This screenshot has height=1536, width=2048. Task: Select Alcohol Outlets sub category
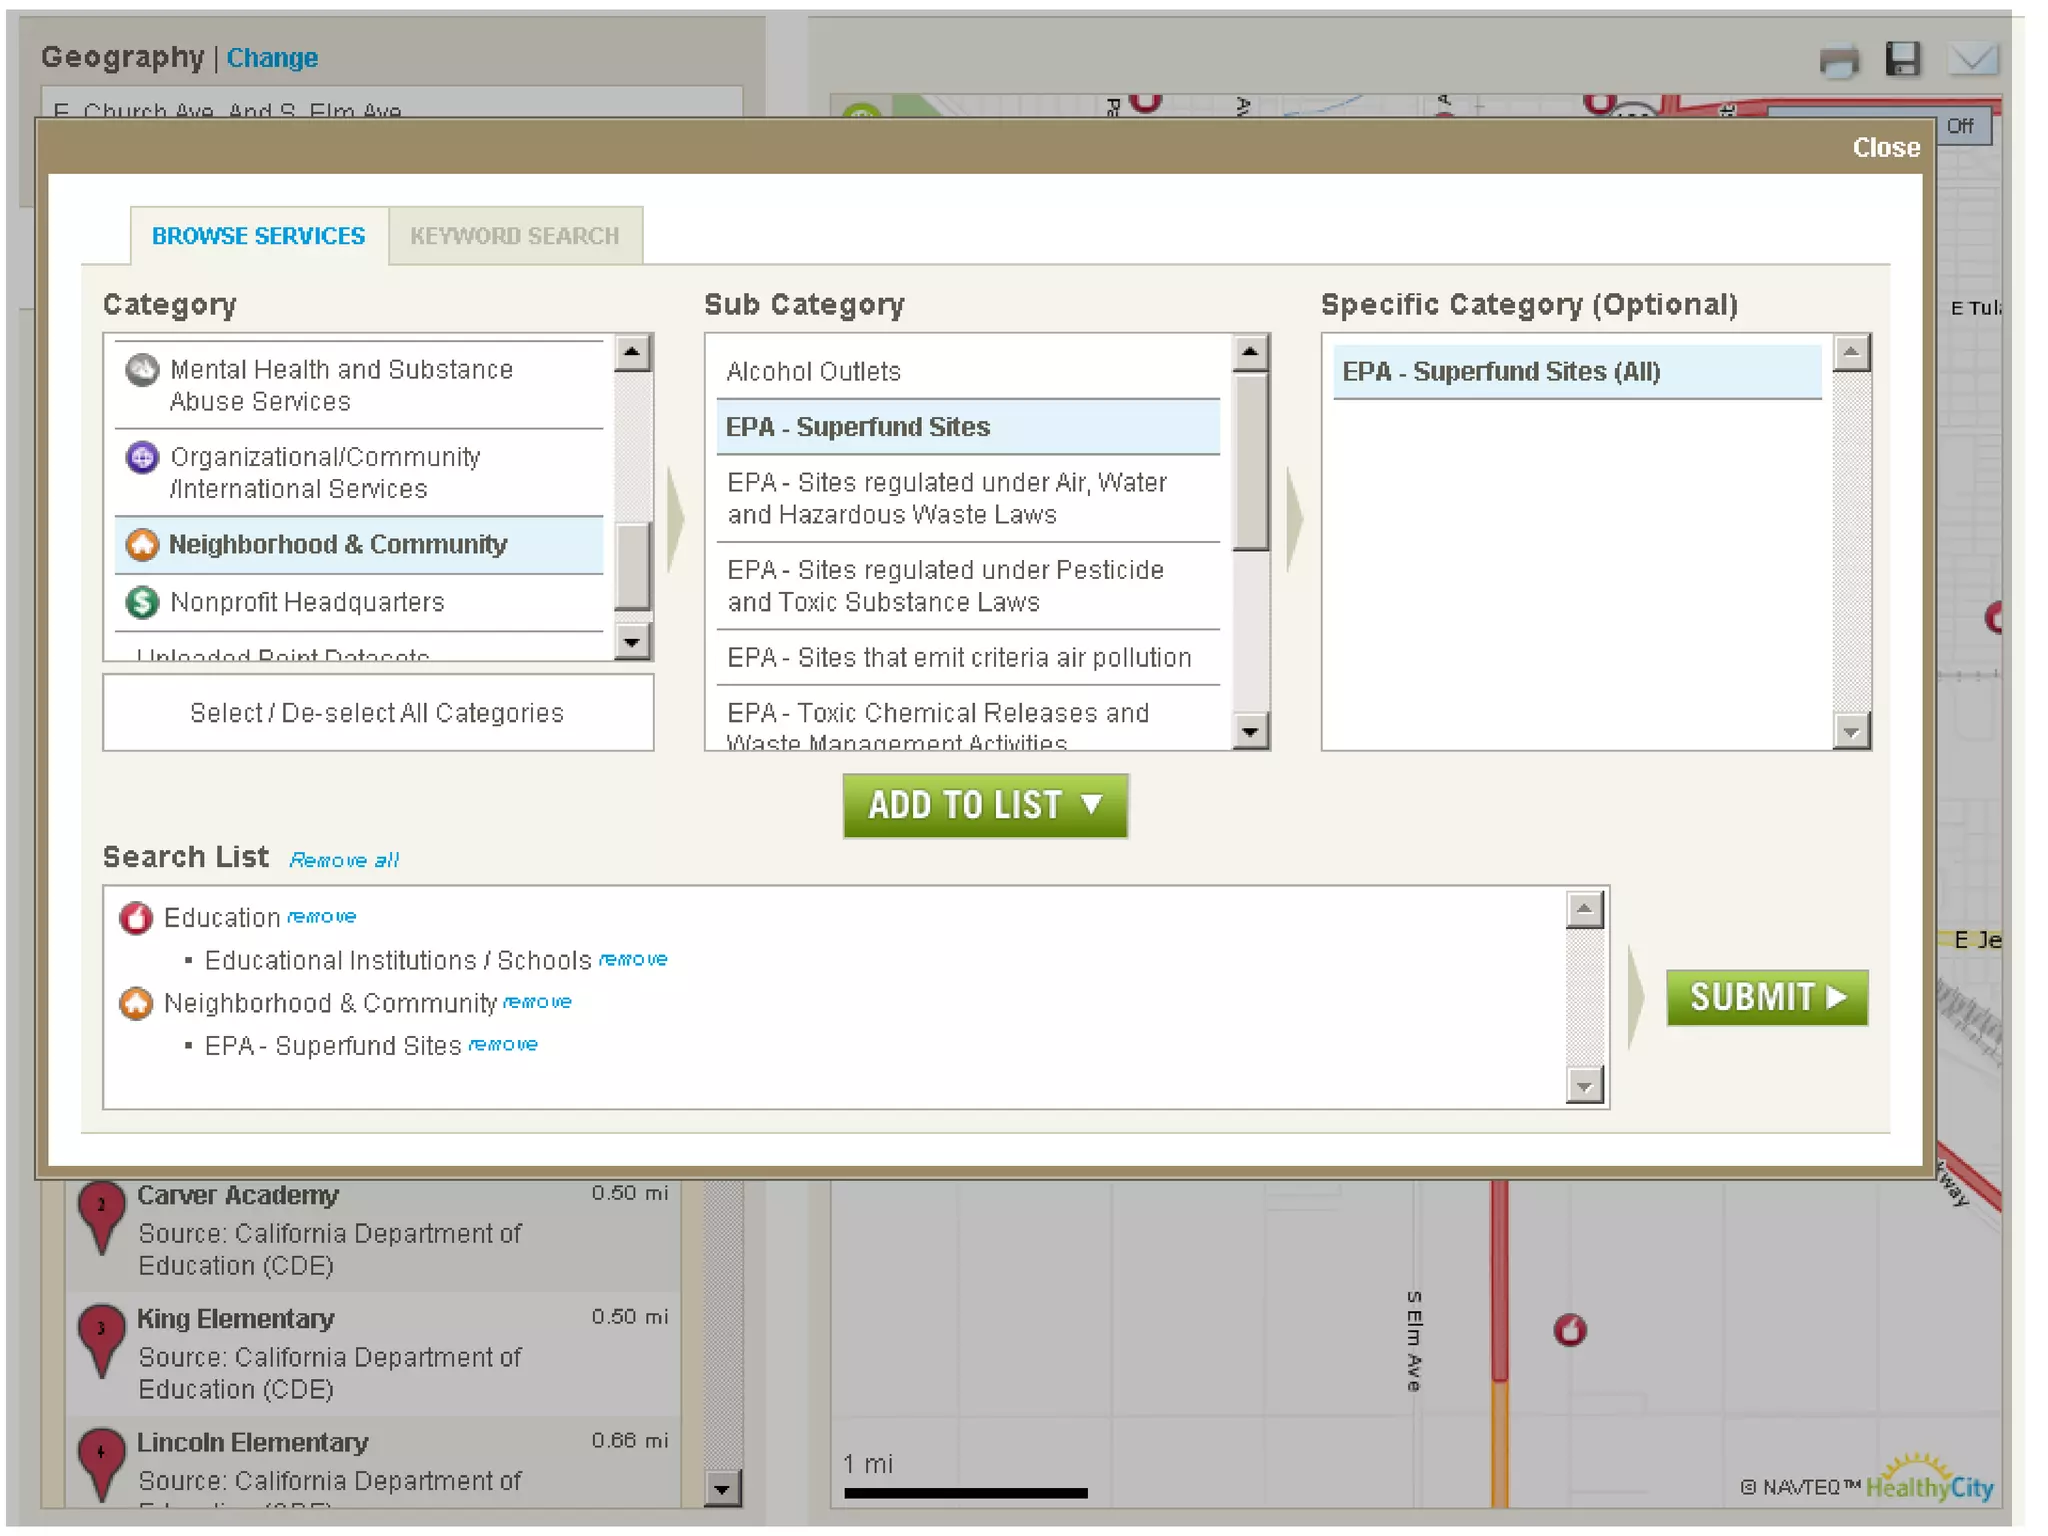tap(968, 371)
